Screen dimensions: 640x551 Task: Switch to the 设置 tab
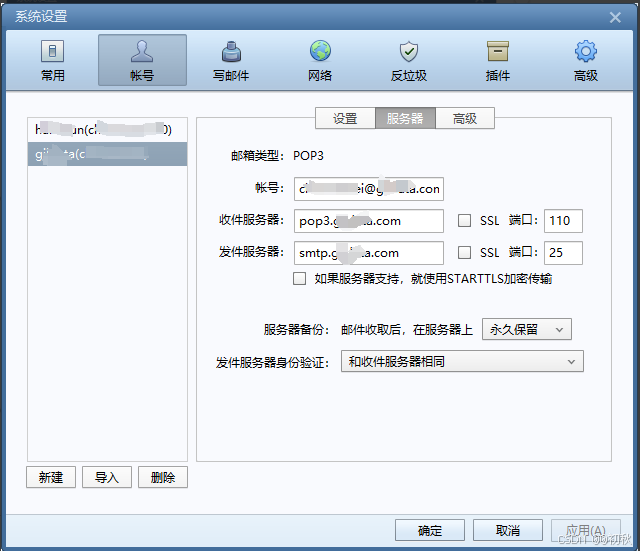345,118
